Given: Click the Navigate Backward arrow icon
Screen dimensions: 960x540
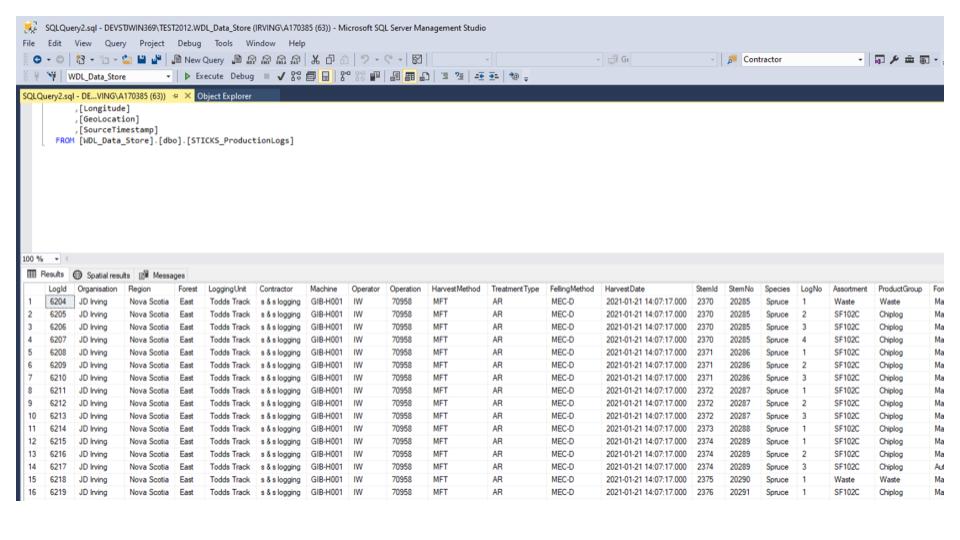Looking at the screenshot, I should pos(37,59).
